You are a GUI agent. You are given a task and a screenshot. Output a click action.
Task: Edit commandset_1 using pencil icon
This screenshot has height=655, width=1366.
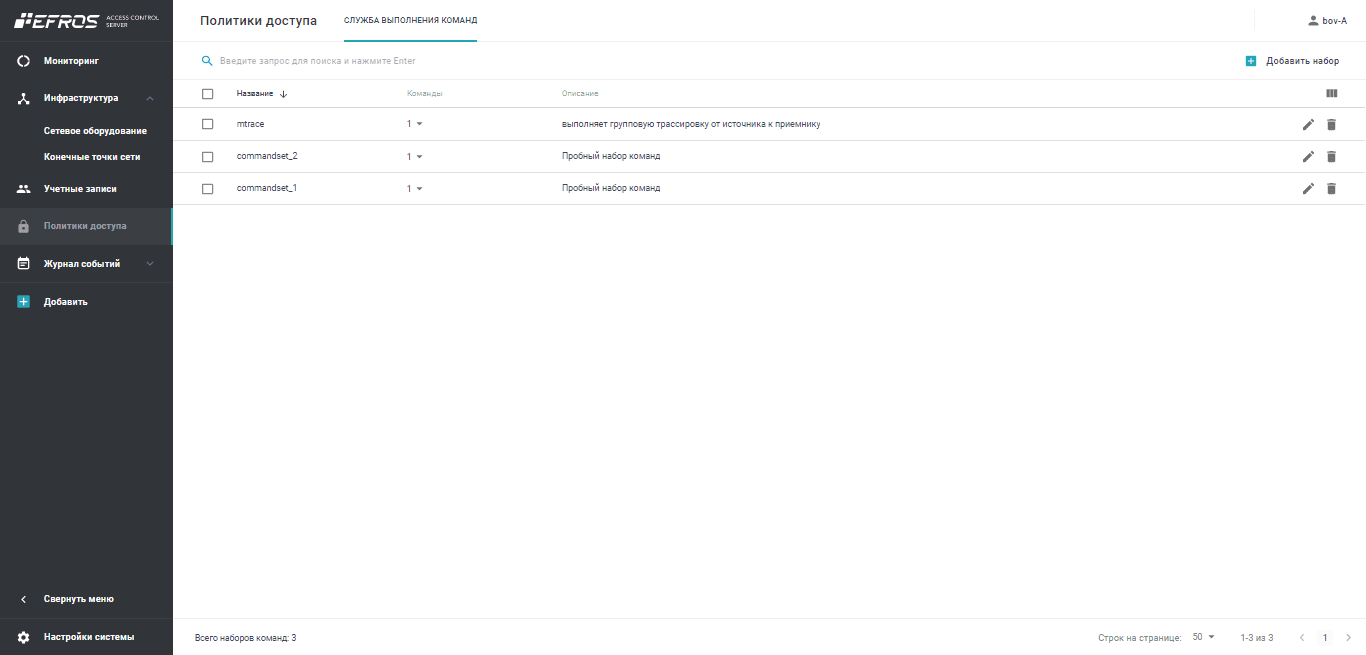coord(1308,188)
